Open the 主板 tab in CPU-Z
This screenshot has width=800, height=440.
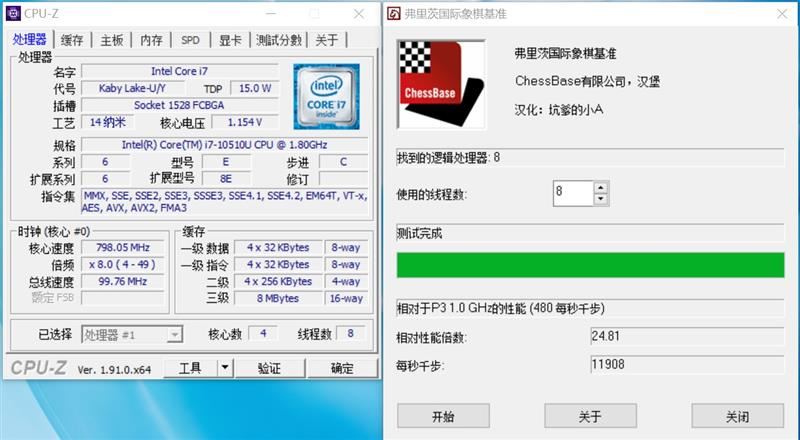pyautogui.click(x=112, y=40)
